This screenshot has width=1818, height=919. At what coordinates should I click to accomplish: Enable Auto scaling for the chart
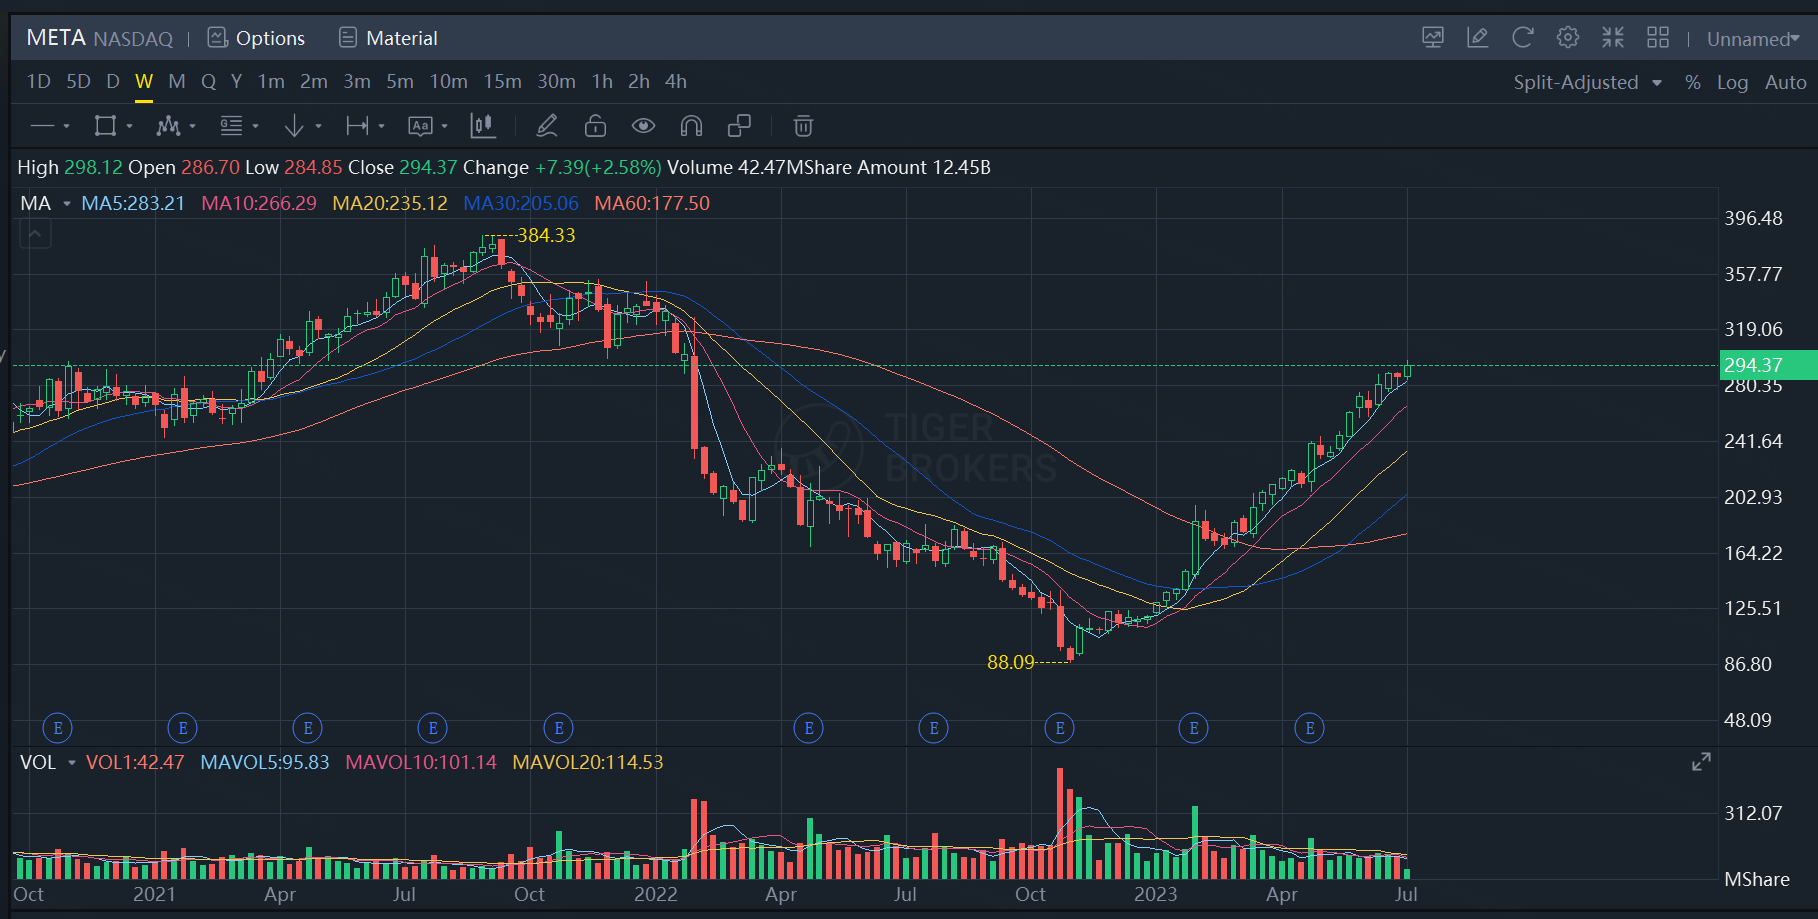click(1785, 82)
